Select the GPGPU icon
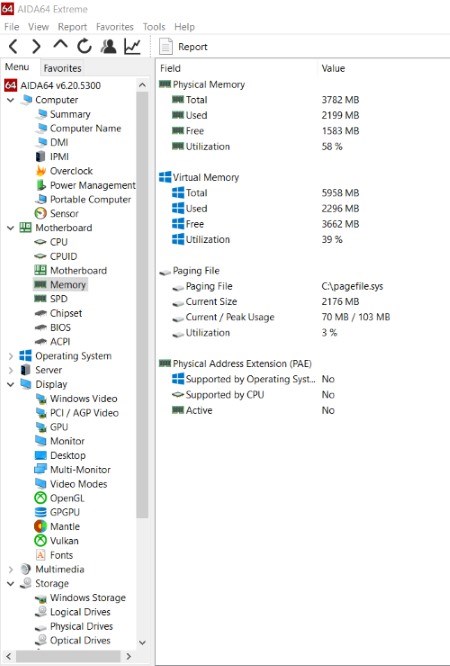450x666 pixels. (x=40, y=512)
